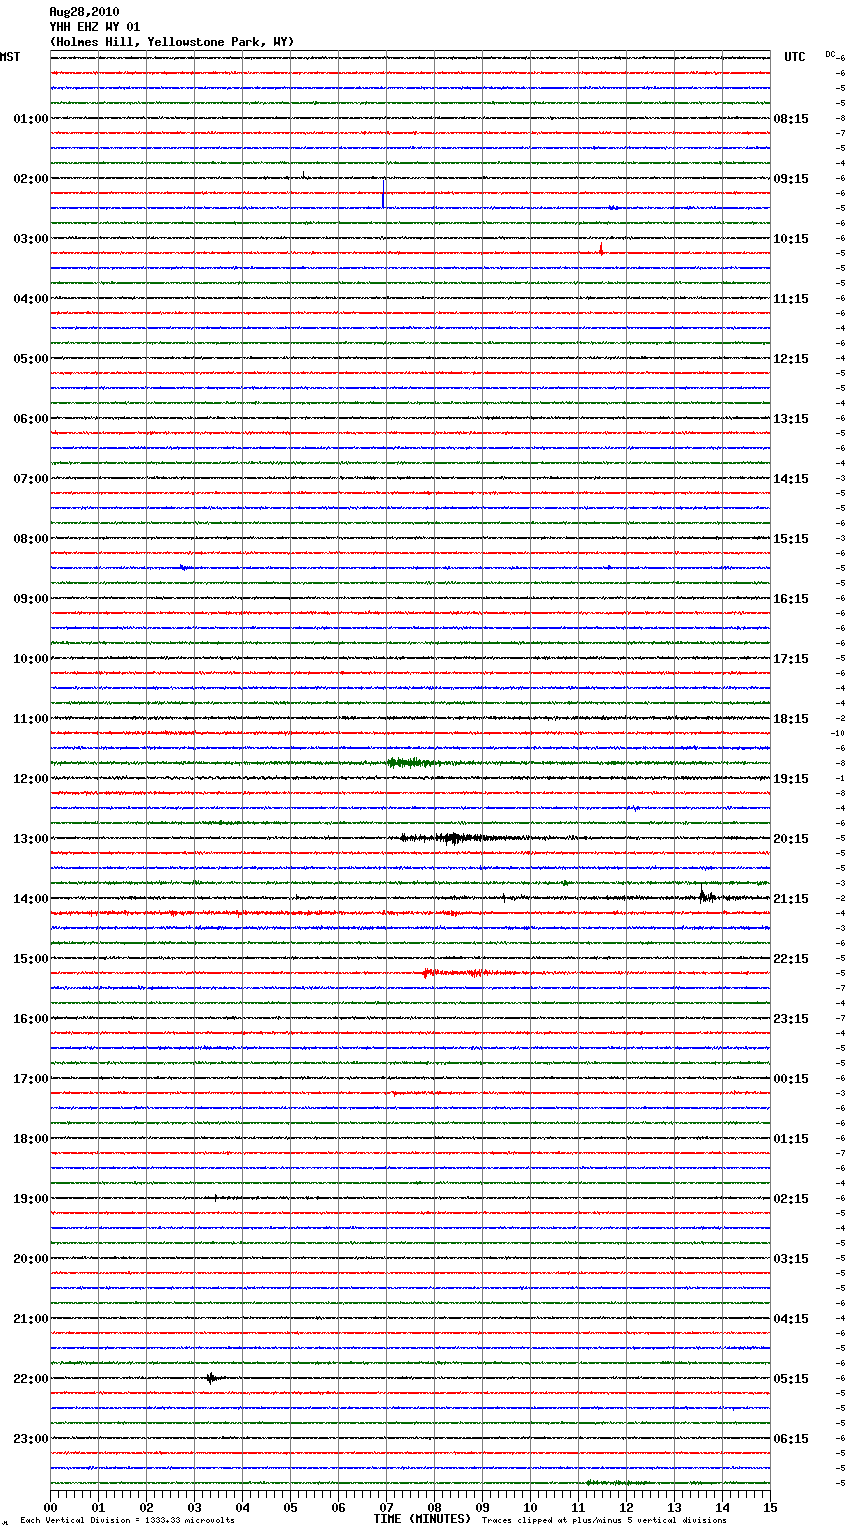Click minute tick 11 on the time axis
Image resolution: width=850 pixels, height=1534 pixels.
[x=578, y=1507]
